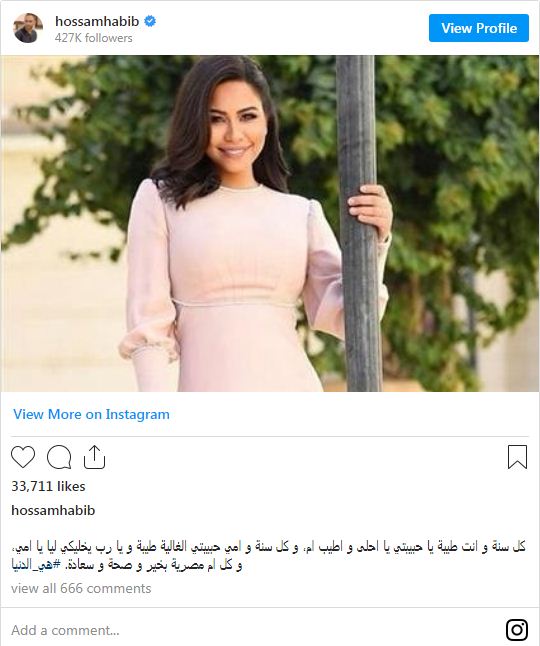This screenshot has width=540, height=646.
Task: Share the post using the share arrow icon
Action: 94,457
